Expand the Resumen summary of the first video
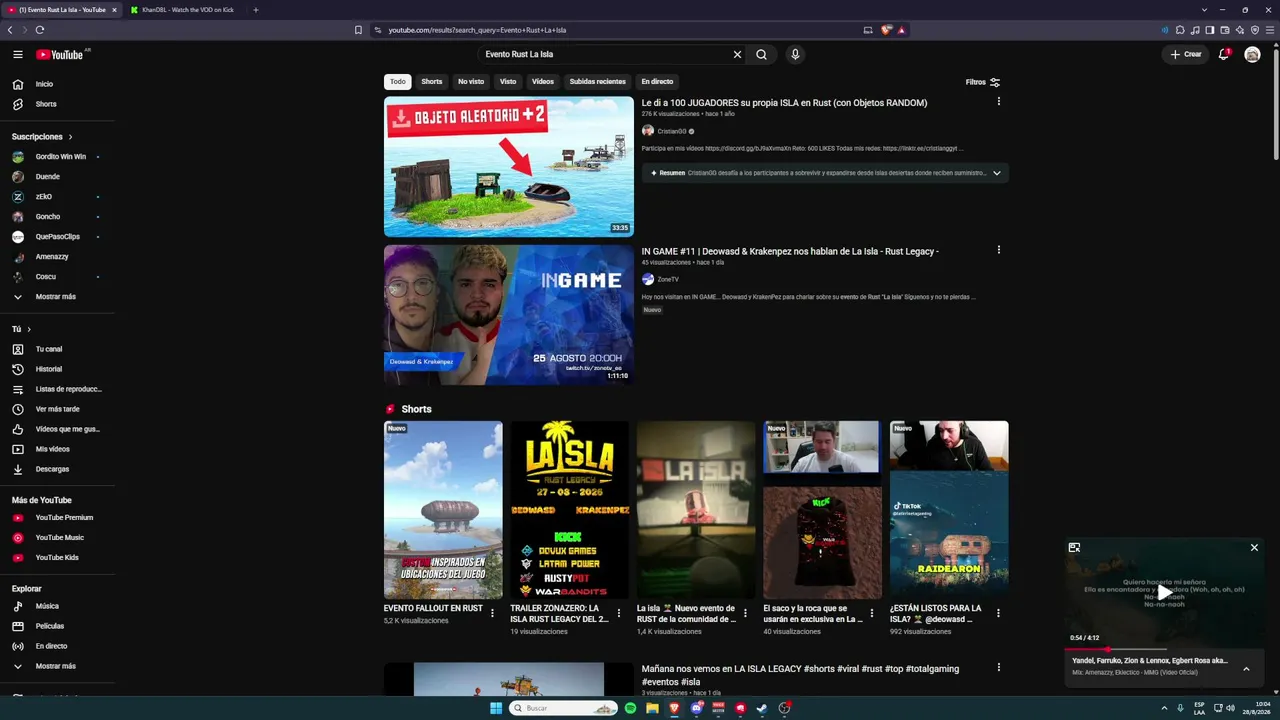This screenshot has height=720, width=1280. [x=996, y=173]
